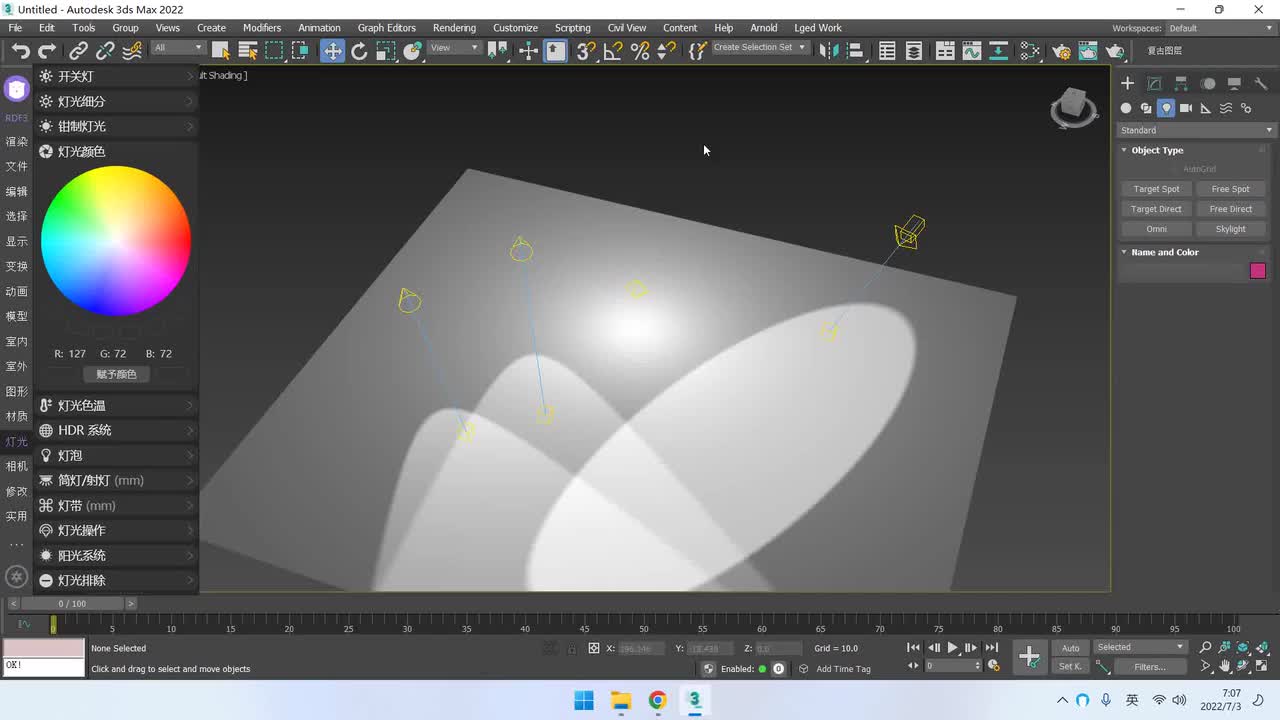Create a Target Spot light
Image resolution: width=1280 pixels, height=720 pixels.
[1156, 189]
